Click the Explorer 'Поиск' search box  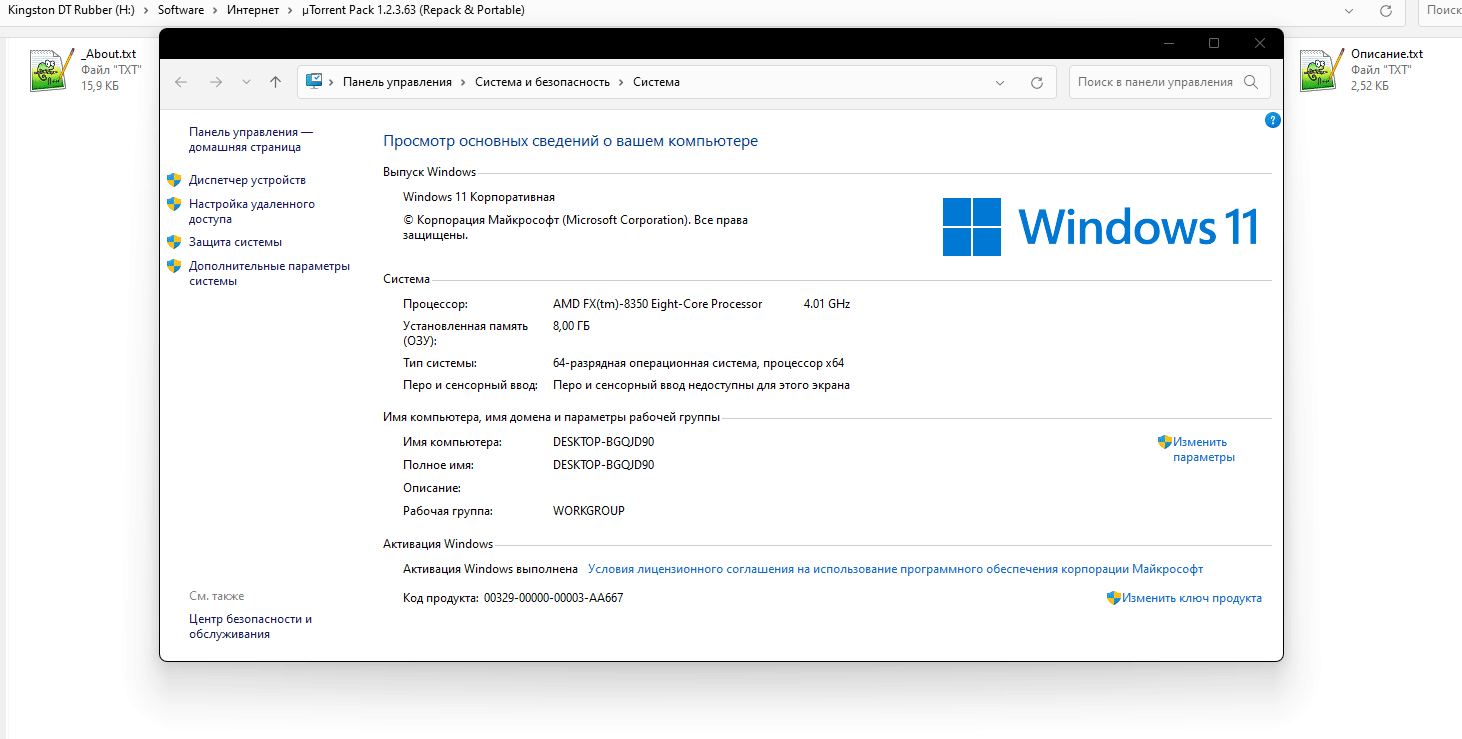point(1440,10)
